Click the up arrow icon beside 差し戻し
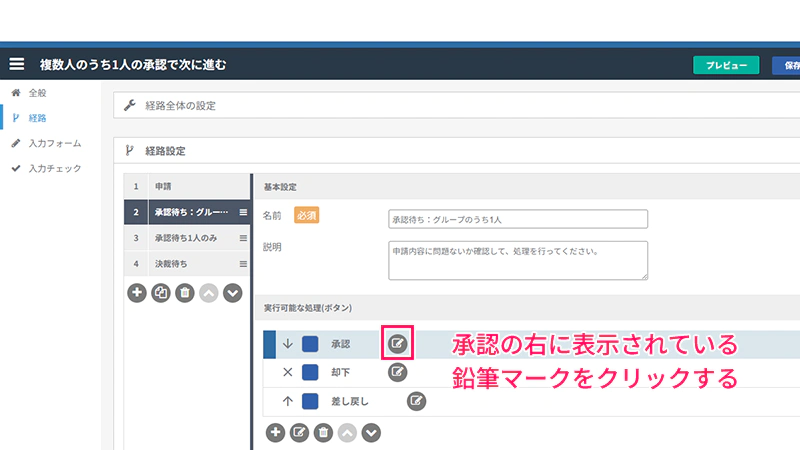The image size is (800, 450). pyautogui.click(x=288, y=402)
